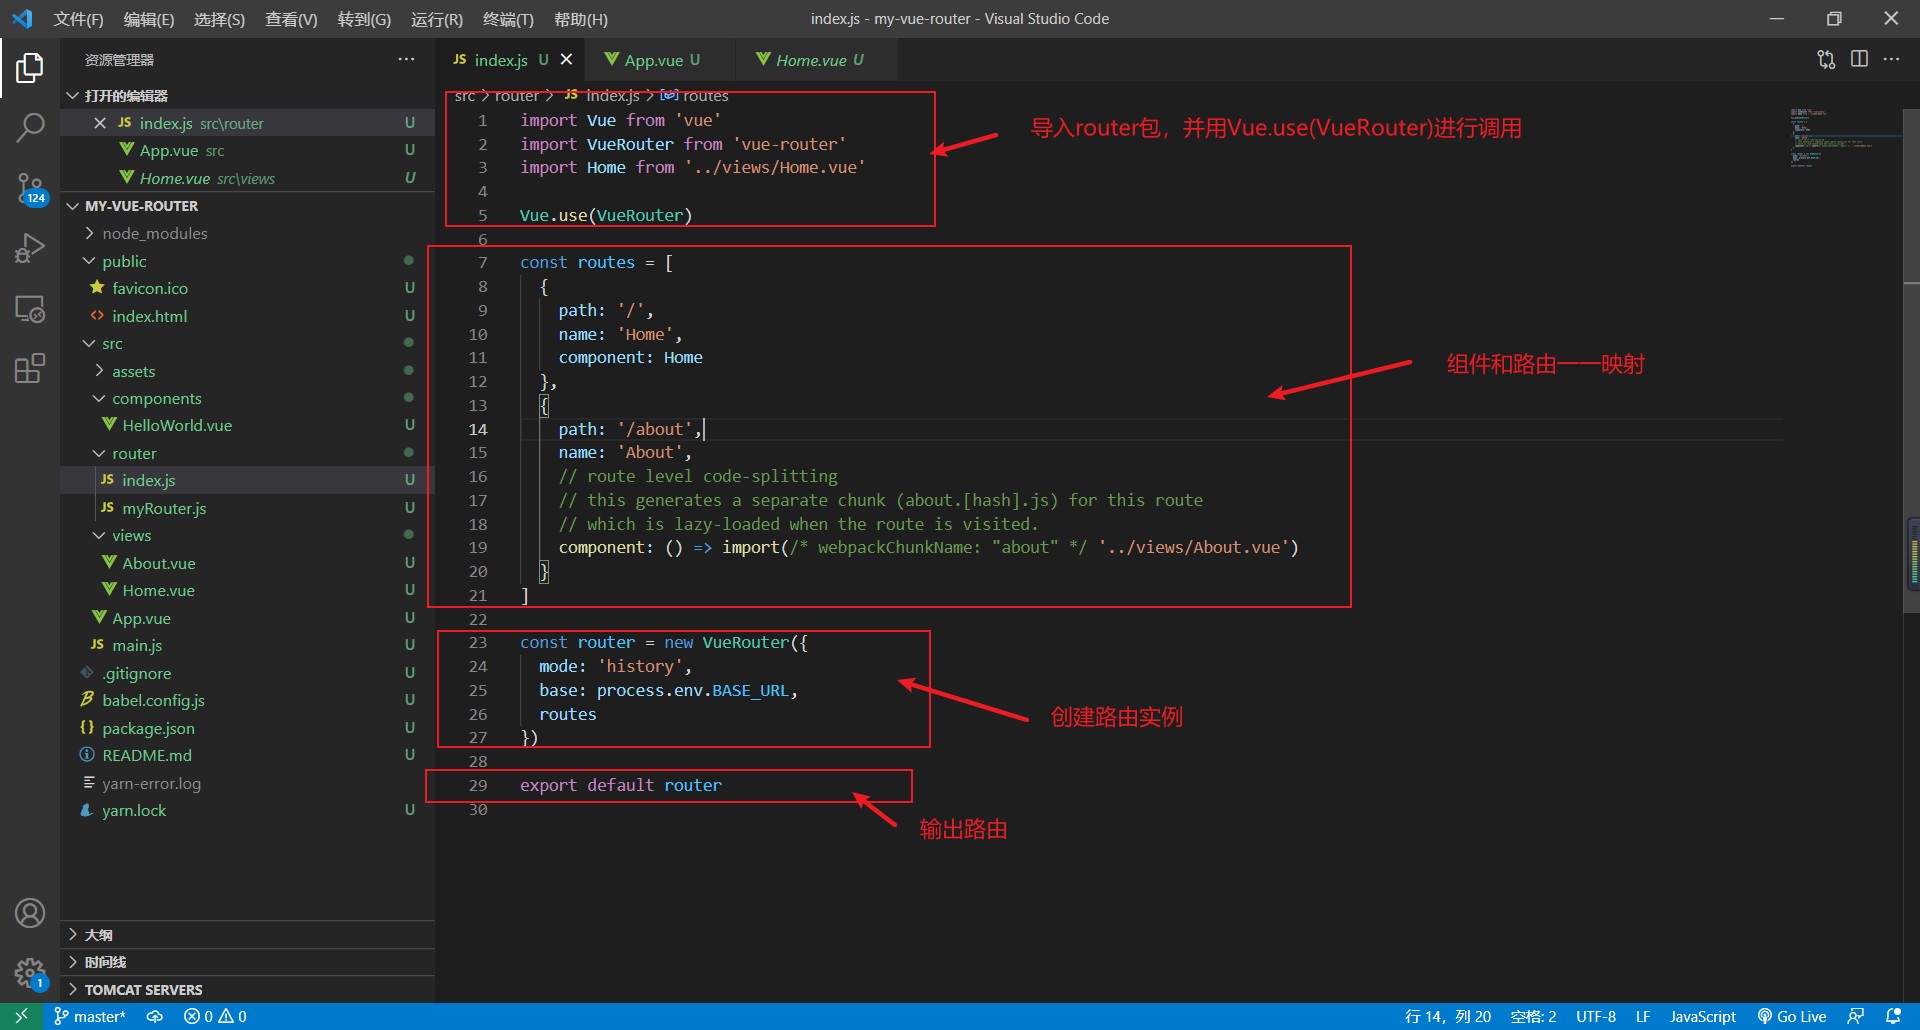Open the Extensions view icon
Image resolution: width=1920 pixels, height=1030 pixels.
(x=30, y=368)
